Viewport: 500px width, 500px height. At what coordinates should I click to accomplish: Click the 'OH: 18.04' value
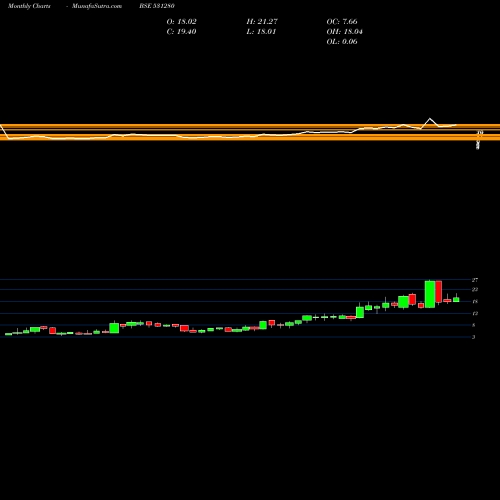click(344, 32)
